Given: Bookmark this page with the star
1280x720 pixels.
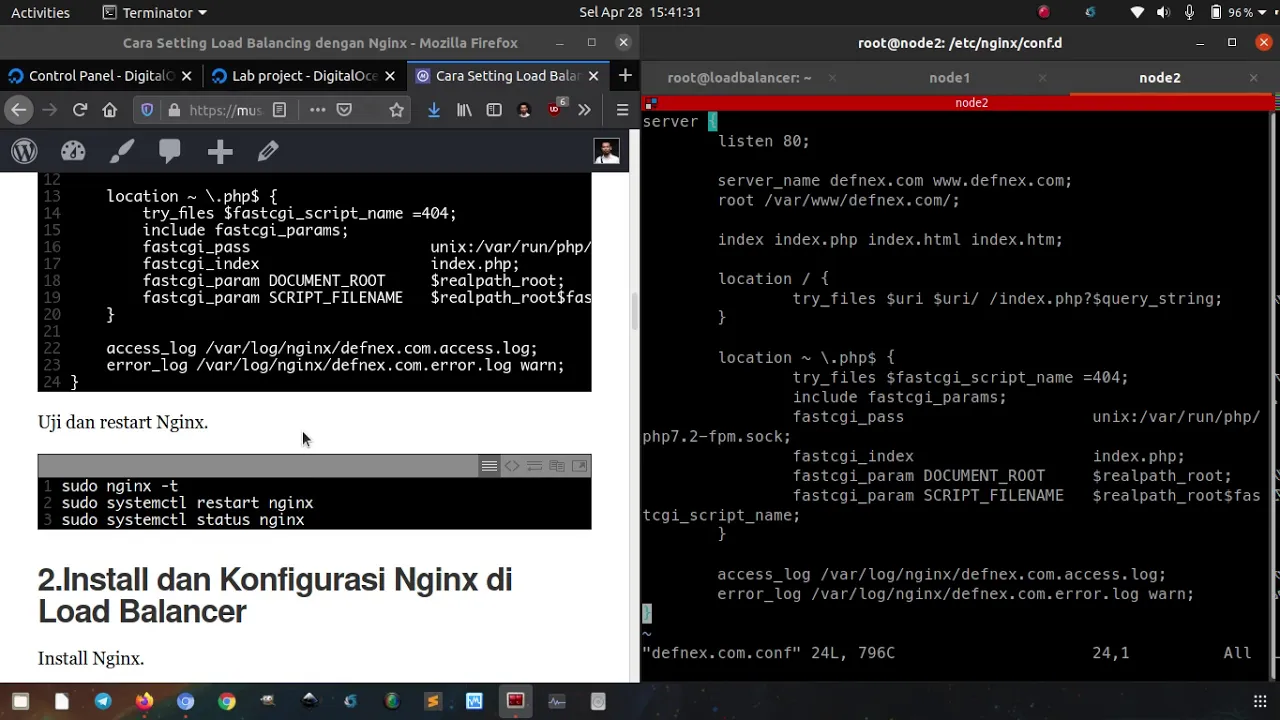Looking at the screenshot, I should click(397, 110).
